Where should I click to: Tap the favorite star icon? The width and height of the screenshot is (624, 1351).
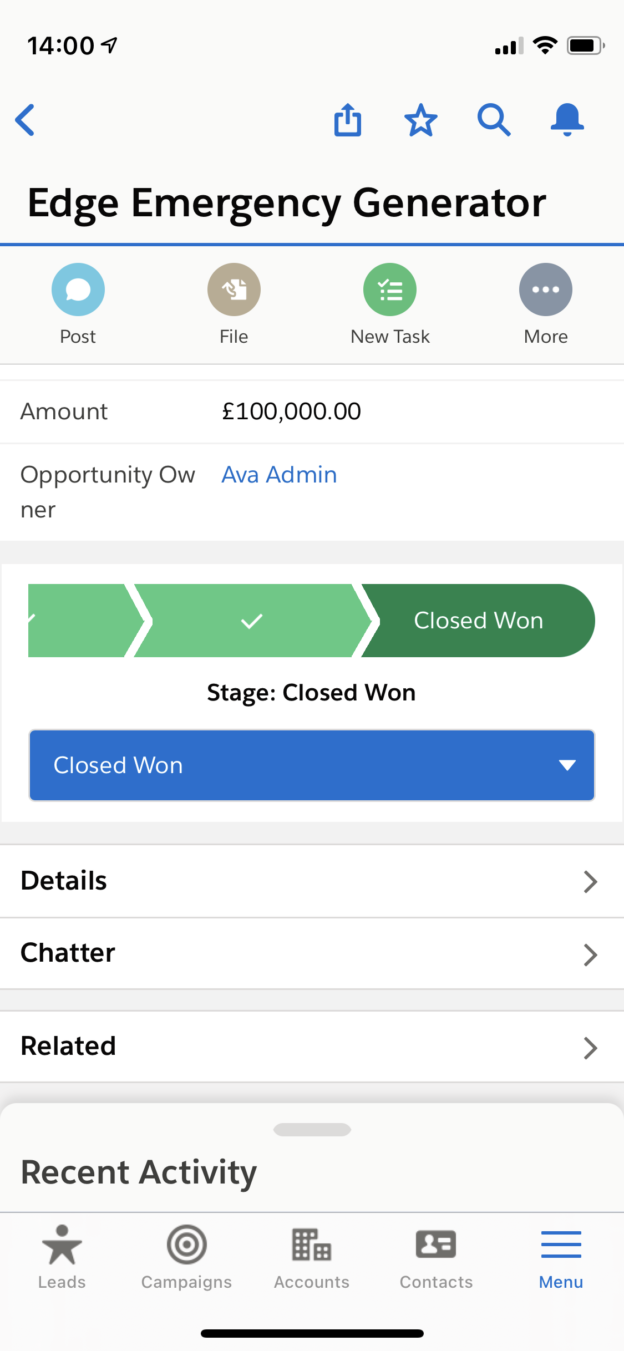click(421, 120)
